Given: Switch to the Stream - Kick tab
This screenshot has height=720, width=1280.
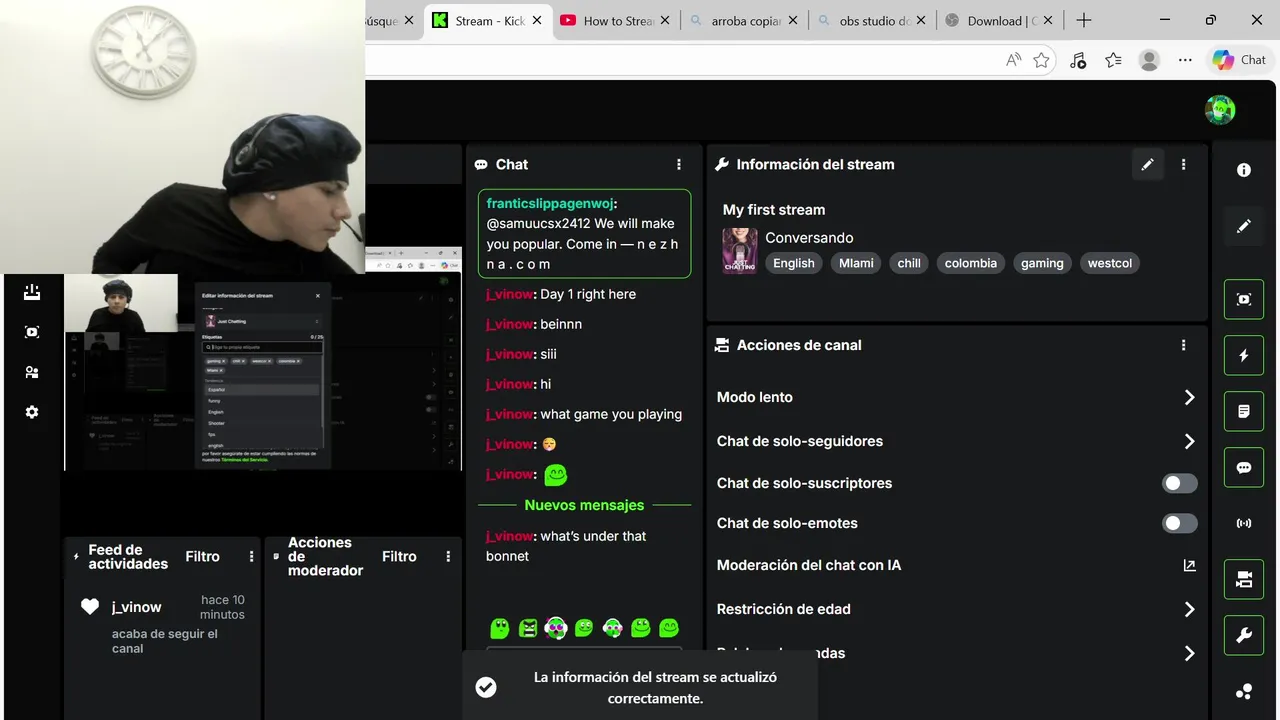Looking at the screenshot, I should [x=487, y=21].
